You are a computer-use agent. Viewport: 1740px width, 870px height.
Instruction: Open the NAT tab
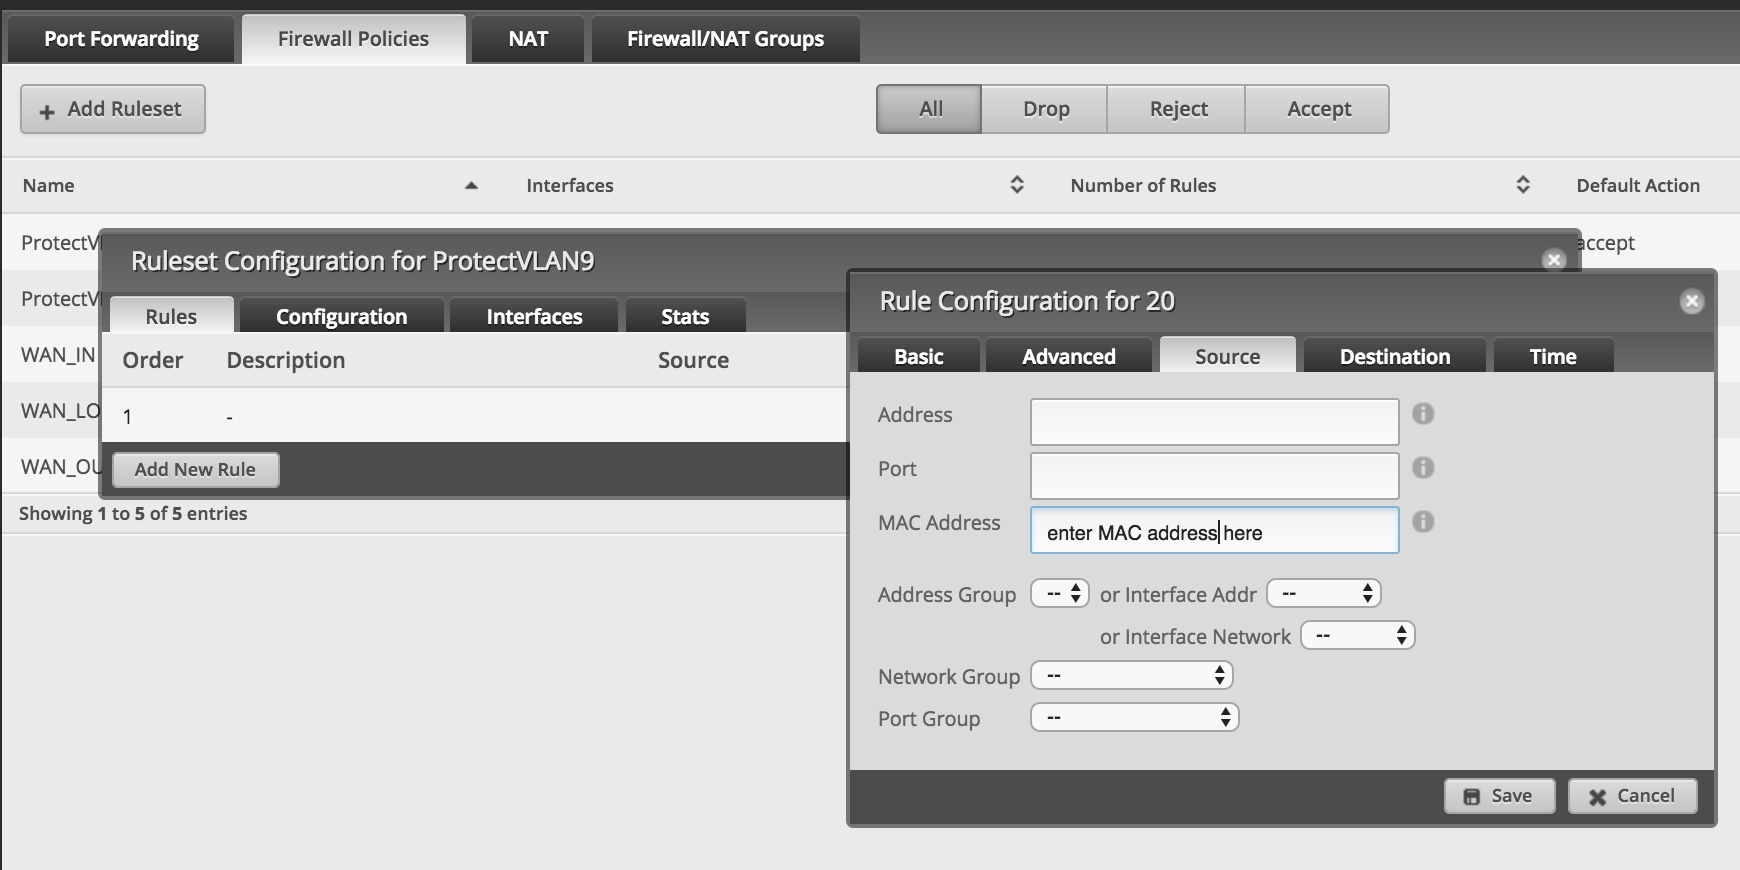point(527,39)
